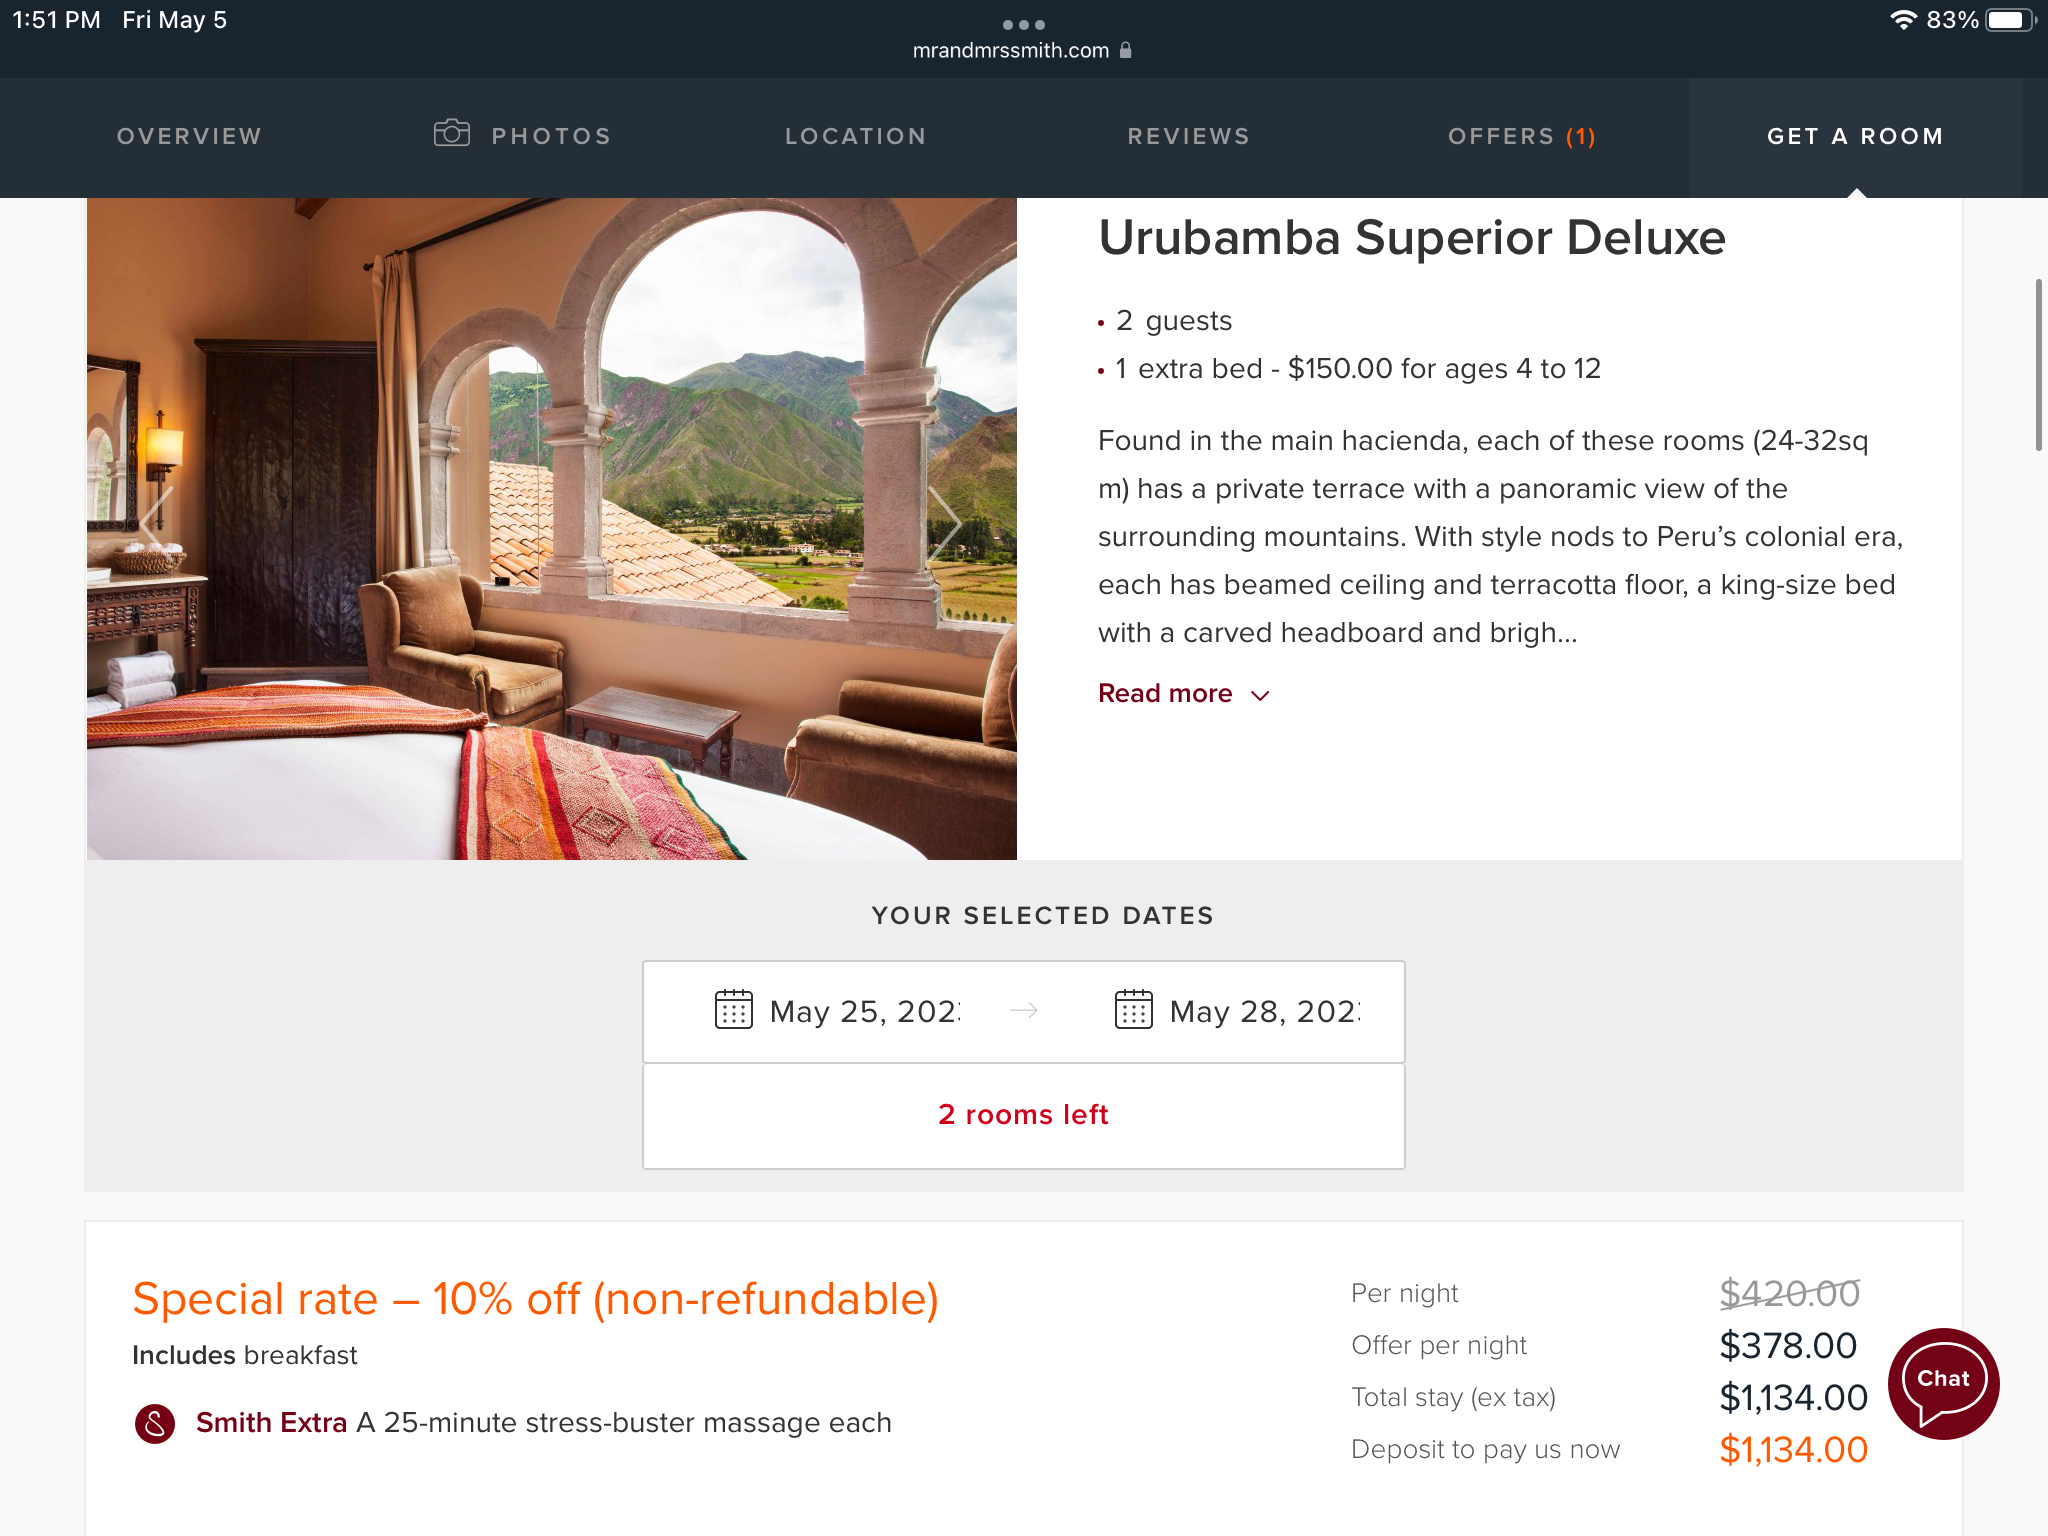Open the Offers (1) tab
2048x1536 pixels.
(x=1521, y=136)
